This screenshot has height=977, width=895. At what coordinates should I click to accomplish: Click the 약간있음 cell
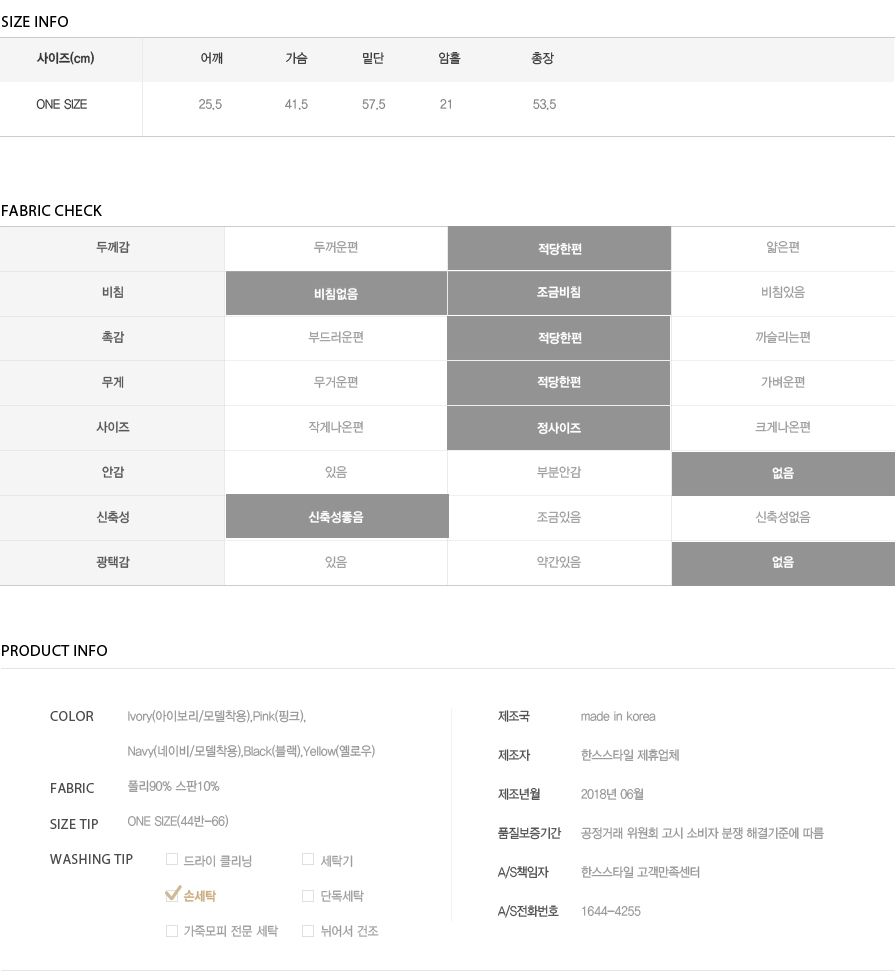[559, 562]
